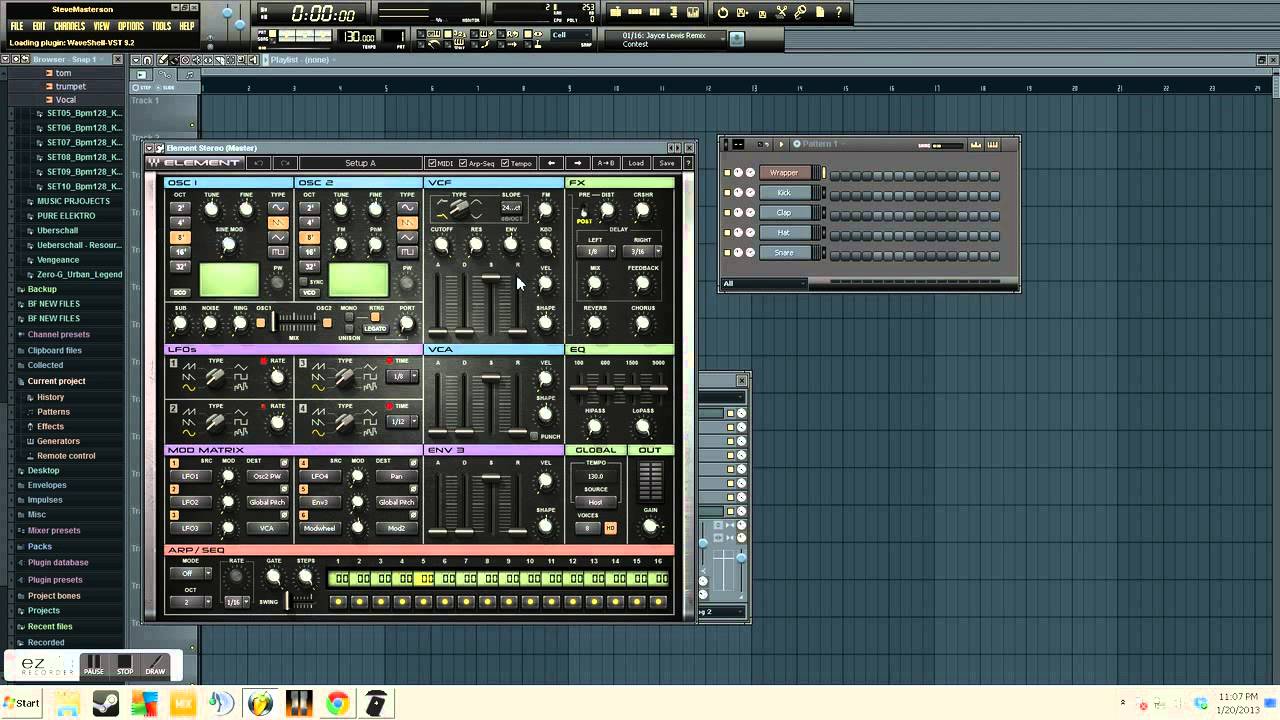Click the undo history icon in the top toolbar
The image size is (1280, 720).
(x=723, y=12)
